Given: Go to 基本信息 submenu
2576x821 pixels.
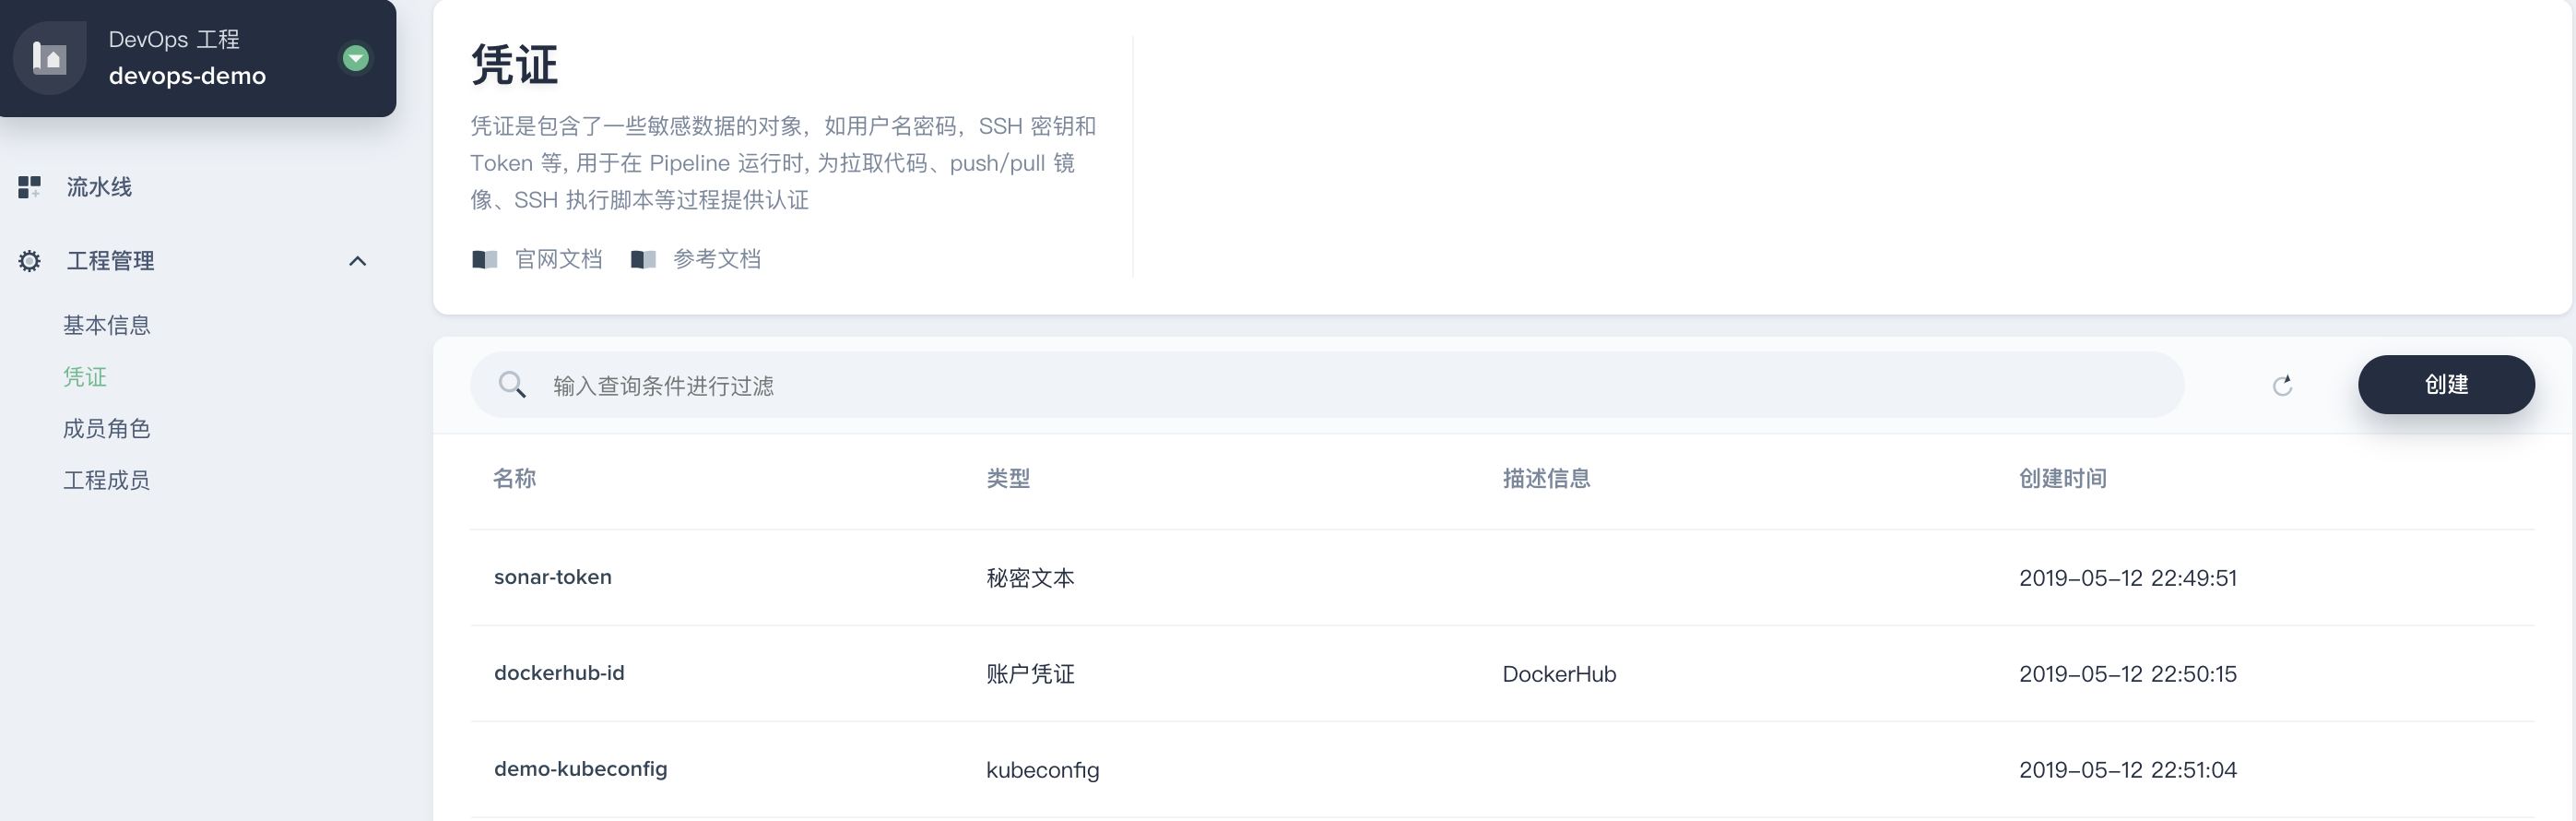Looking at the screenshot, I should 106,325.
